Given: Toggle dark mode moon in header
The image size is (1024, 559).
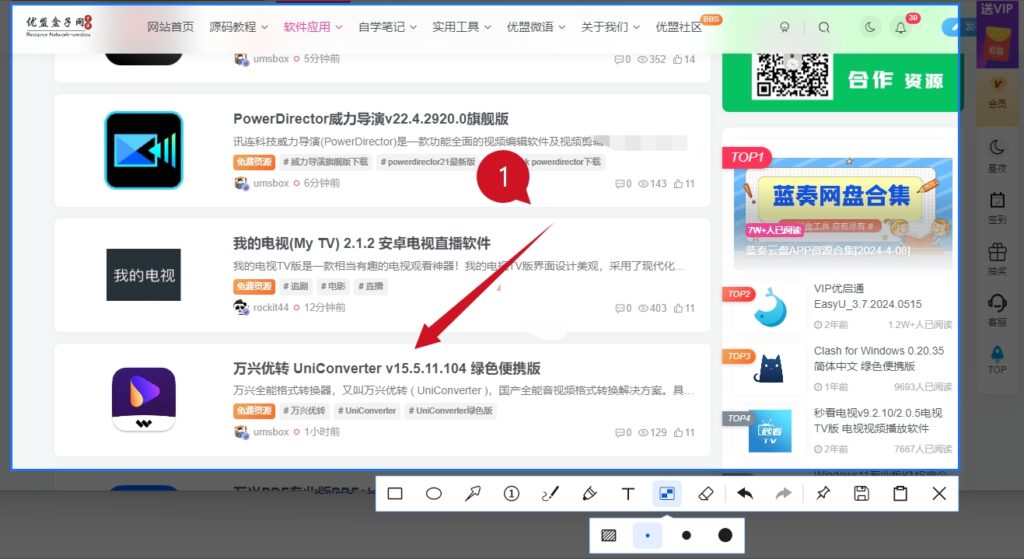Looking at the screenshot, I should [x=870, y=27].
